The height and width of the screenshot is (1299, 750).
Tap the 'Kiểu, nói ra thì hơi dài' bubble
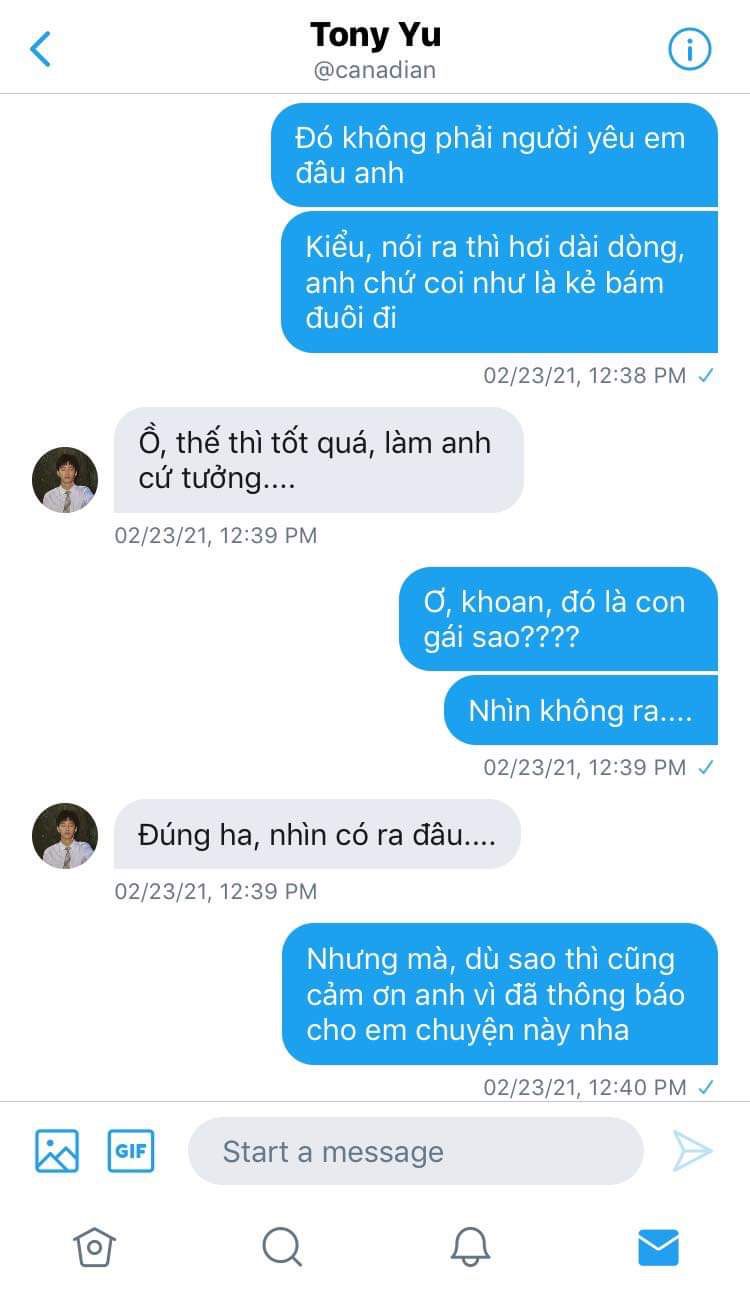point(500,282)
